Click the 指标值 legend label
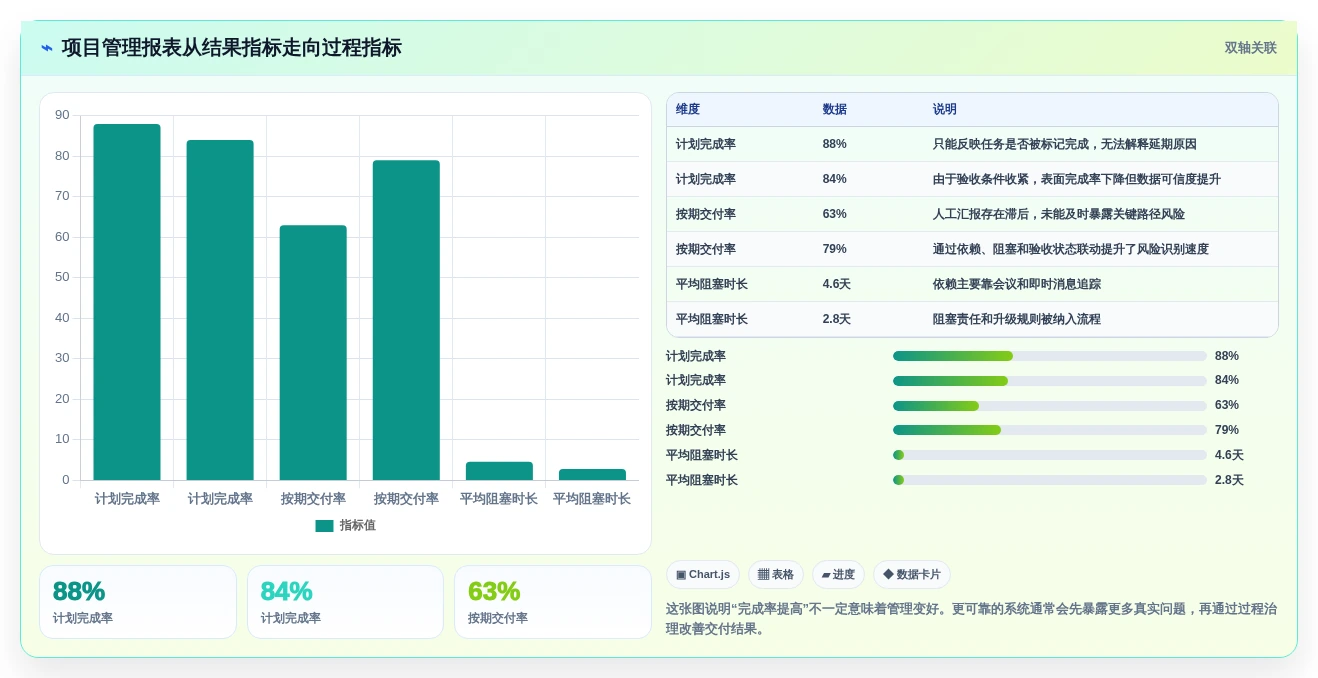The height and width of the screenshot is (678, 1318). click(358, 526)
